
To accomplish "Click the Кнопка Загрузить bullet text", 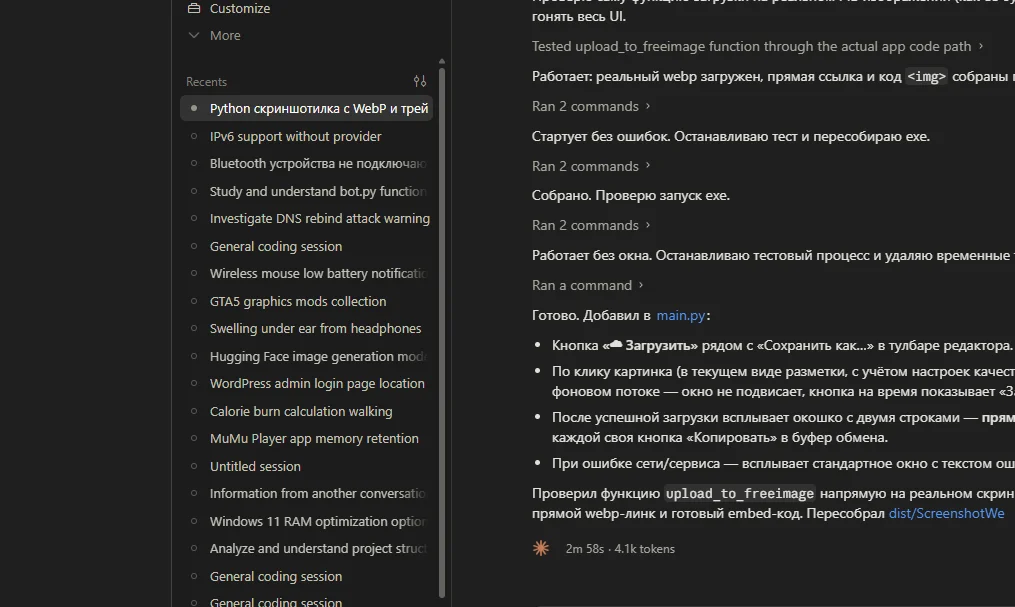I will [782, 346].
